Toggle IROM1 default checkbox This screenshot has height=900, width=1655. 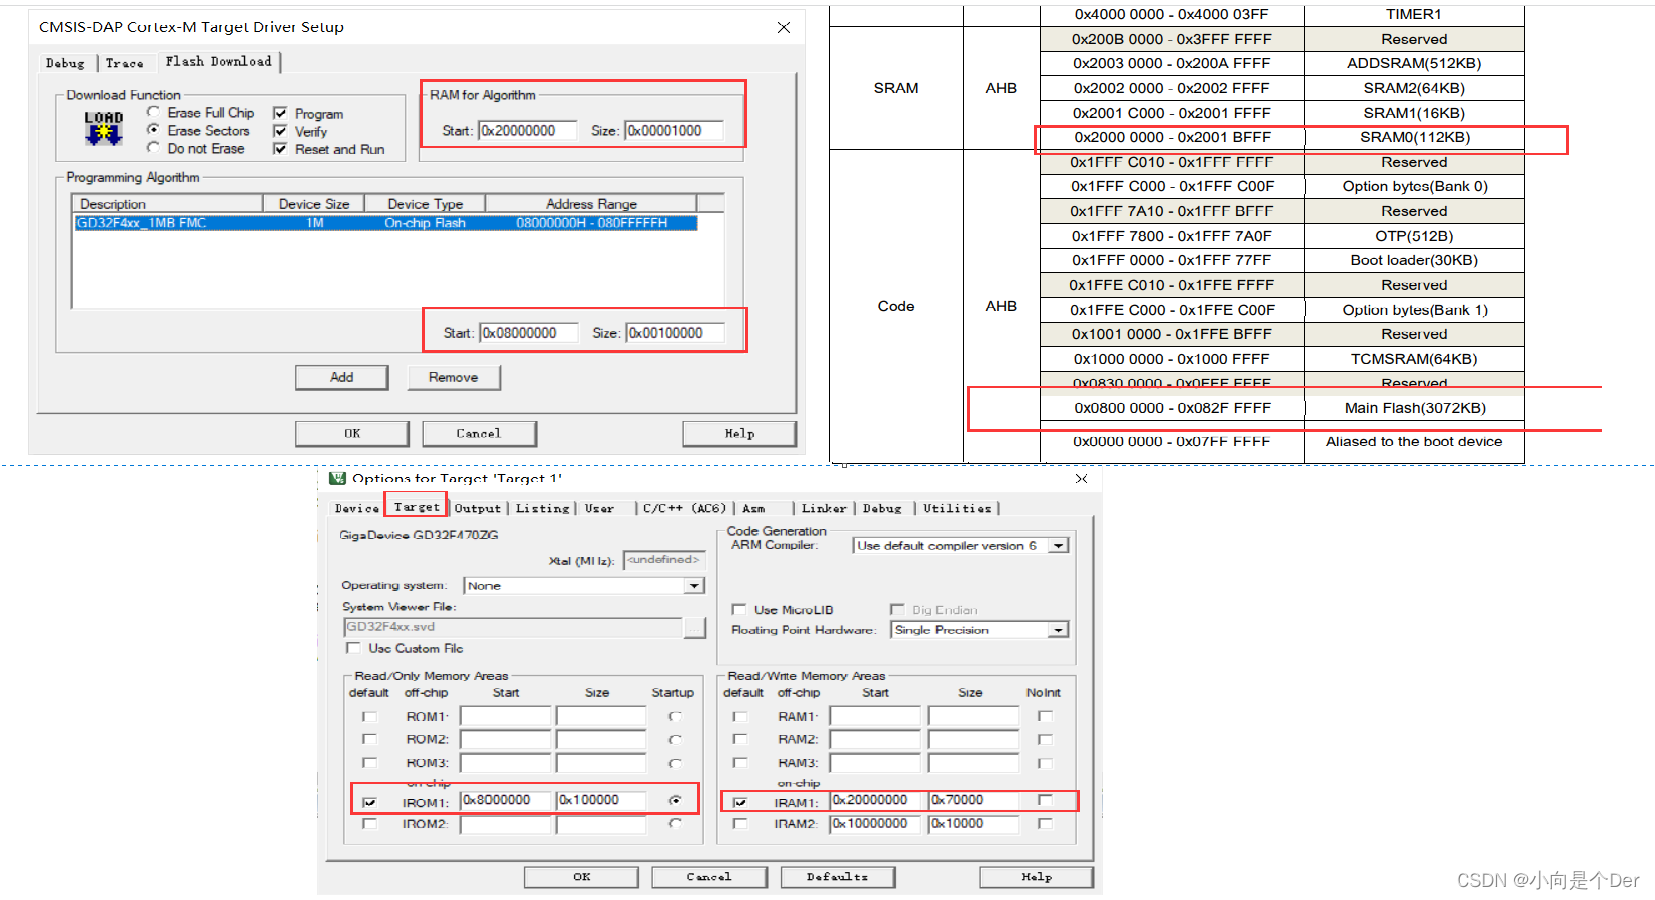click(x=370, y=802)
